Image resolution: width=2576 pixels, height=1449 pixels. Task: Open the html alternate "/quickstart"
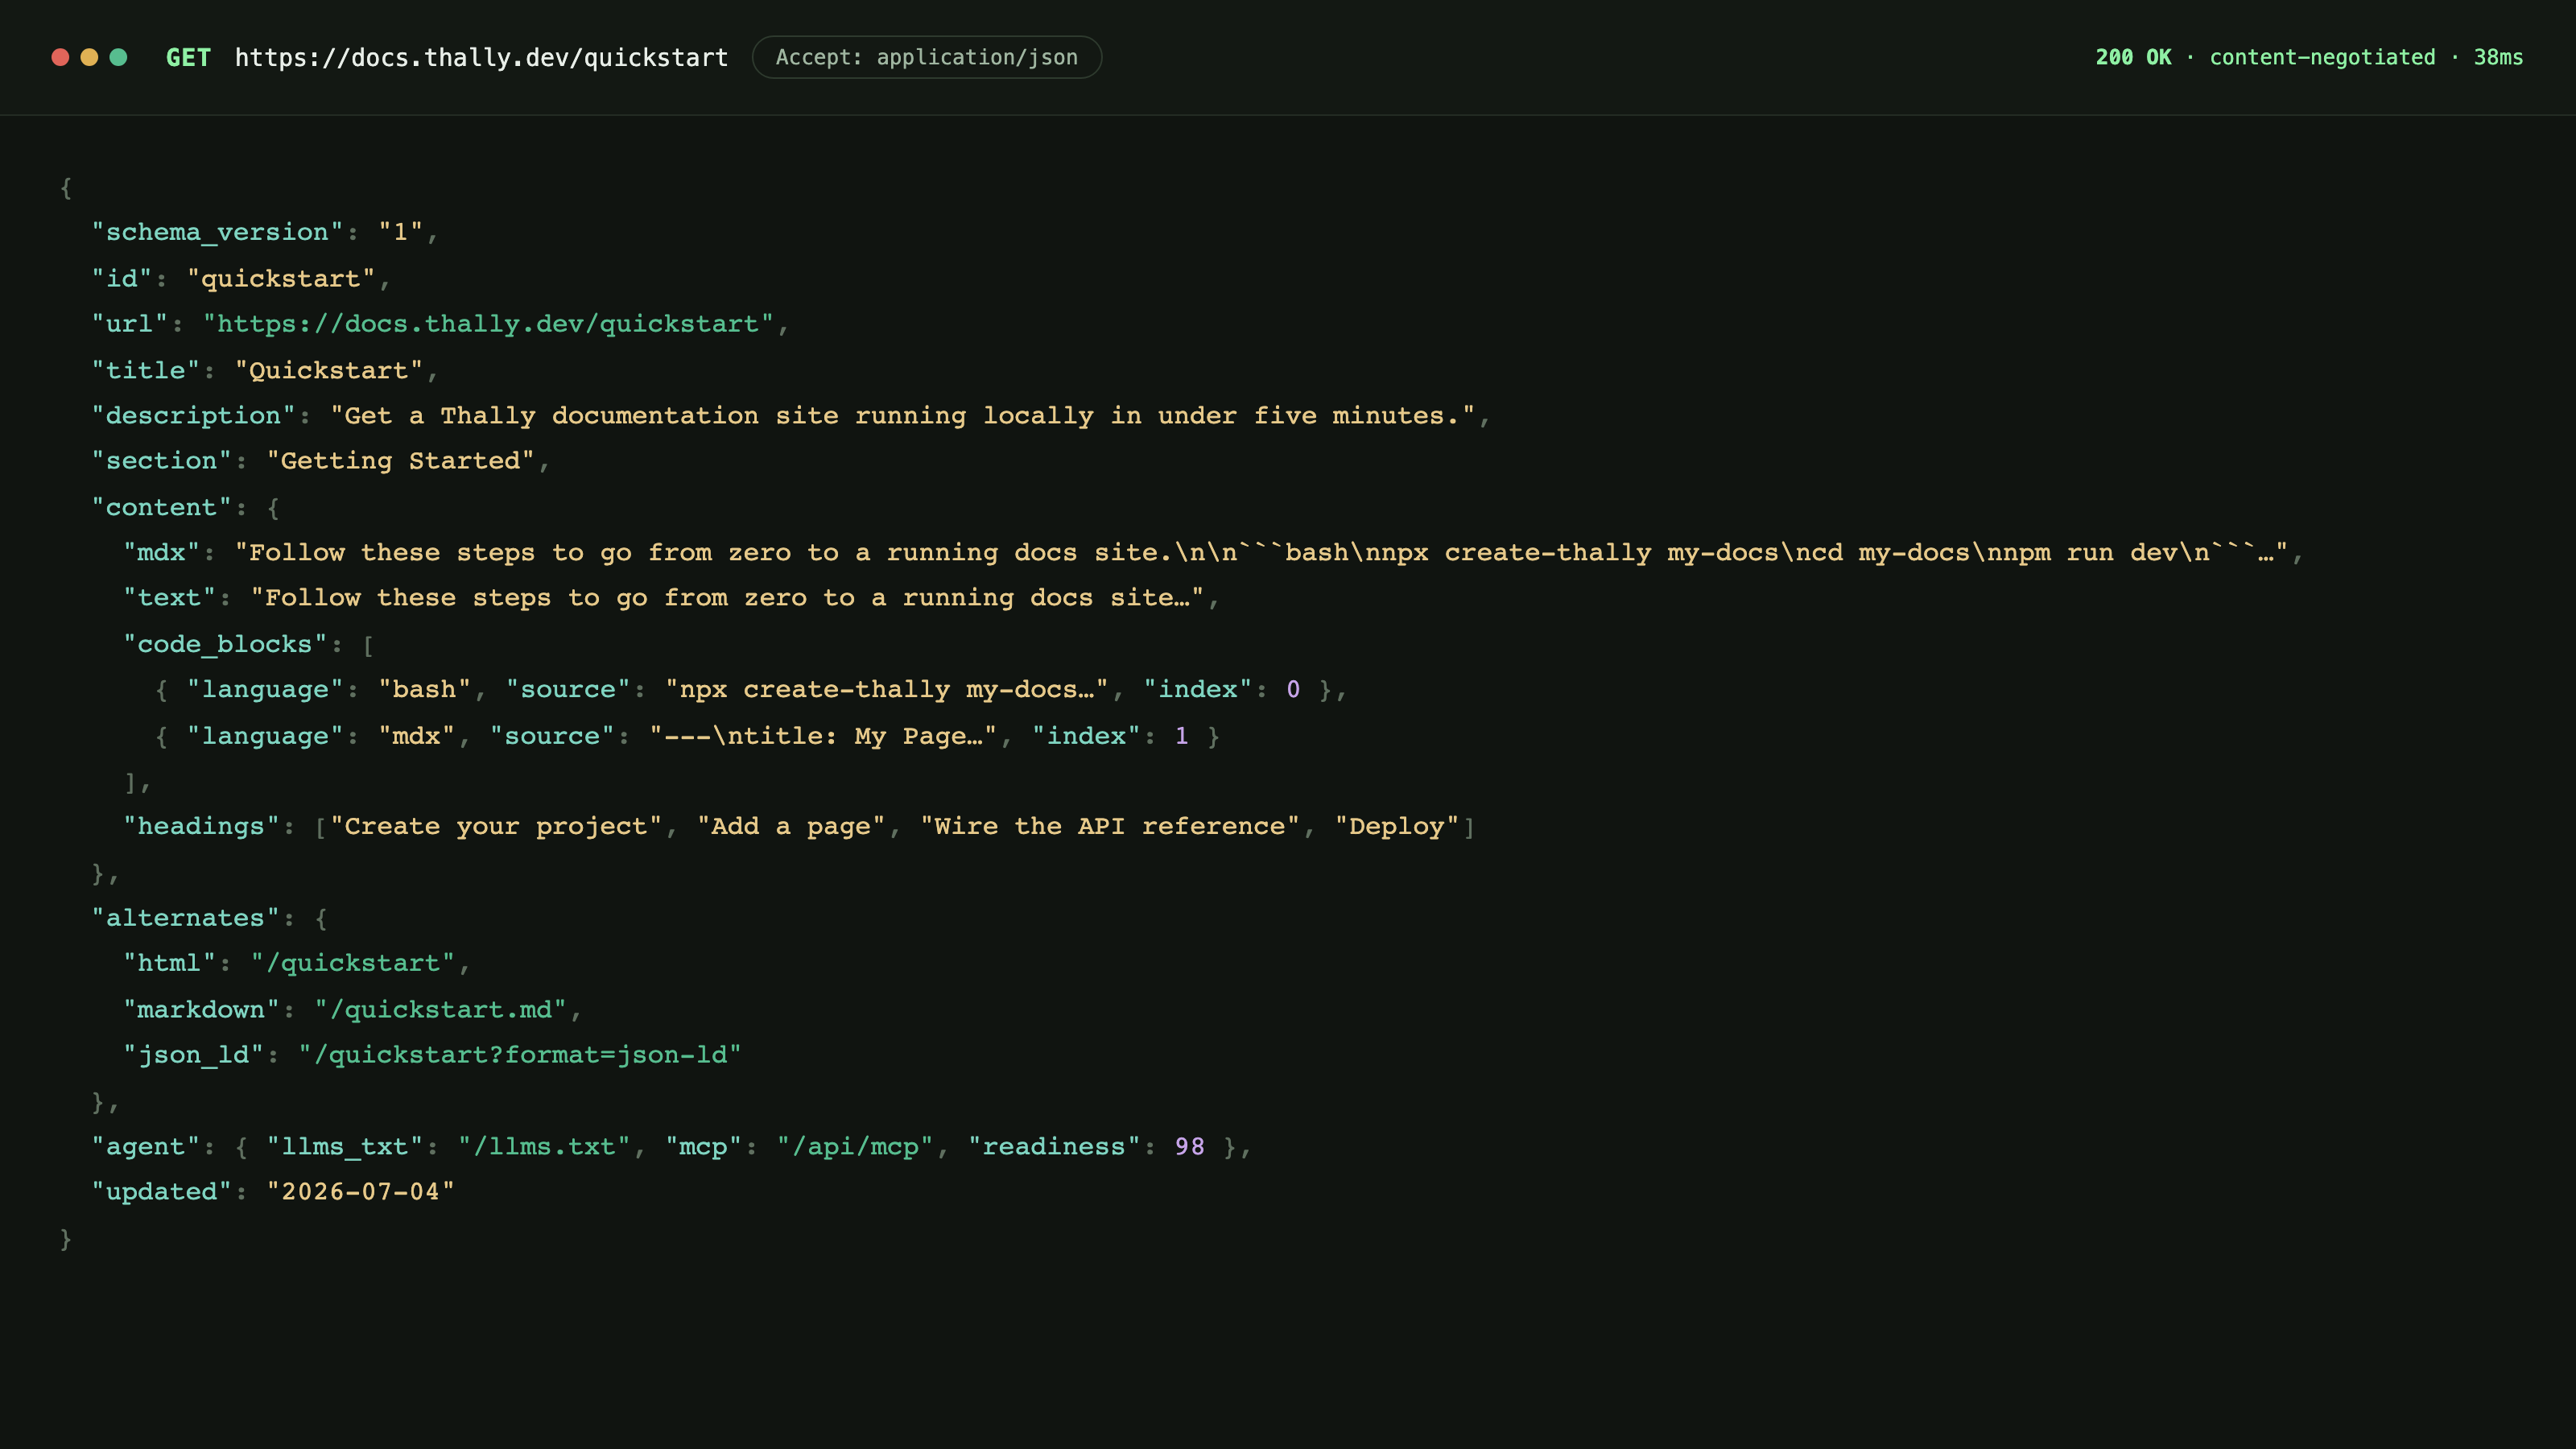coord(352,963)
